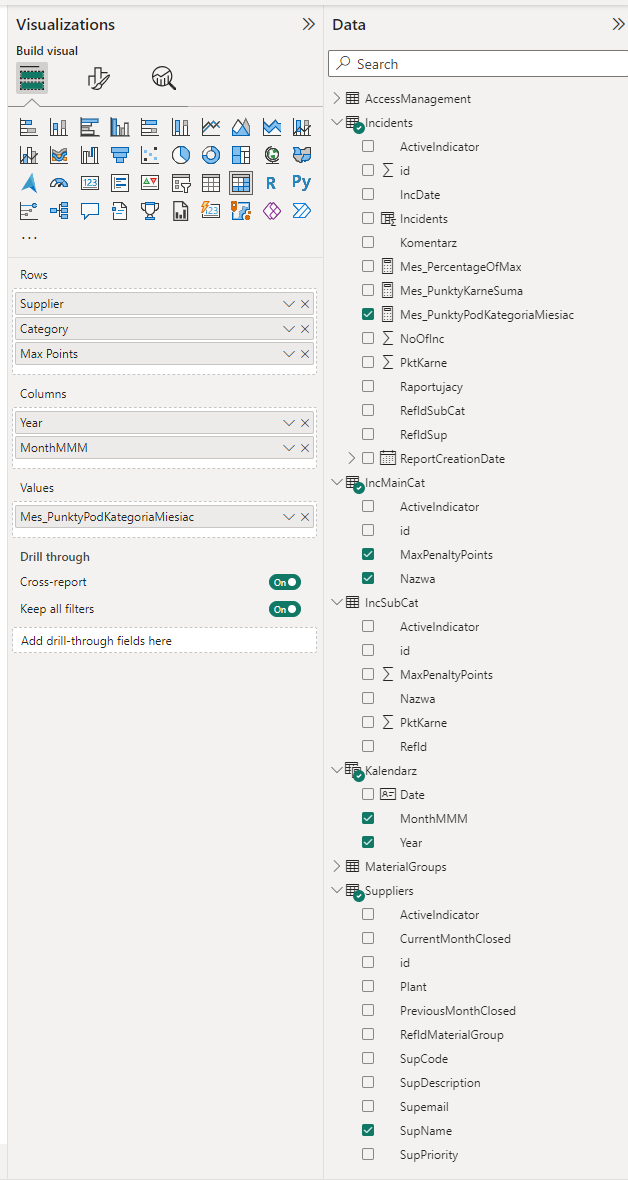Toggle Keep all filters switch
628x1180 pixels.
(x=285, y=609)
